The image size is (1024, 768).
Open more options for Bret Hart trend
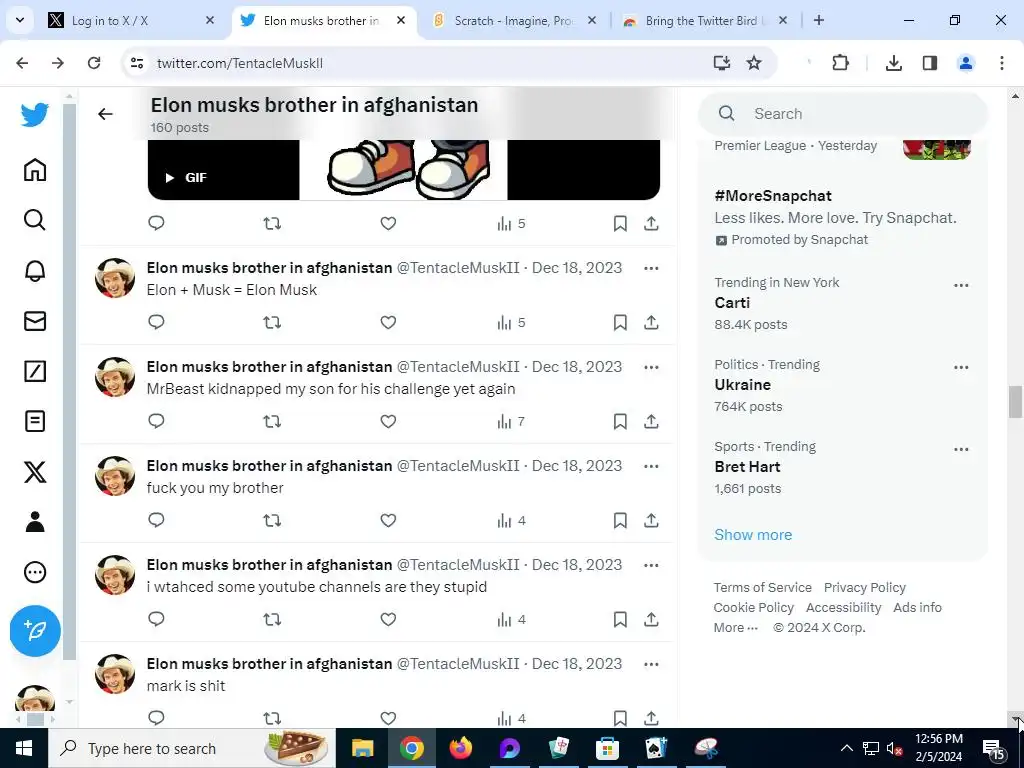(961, 449)
